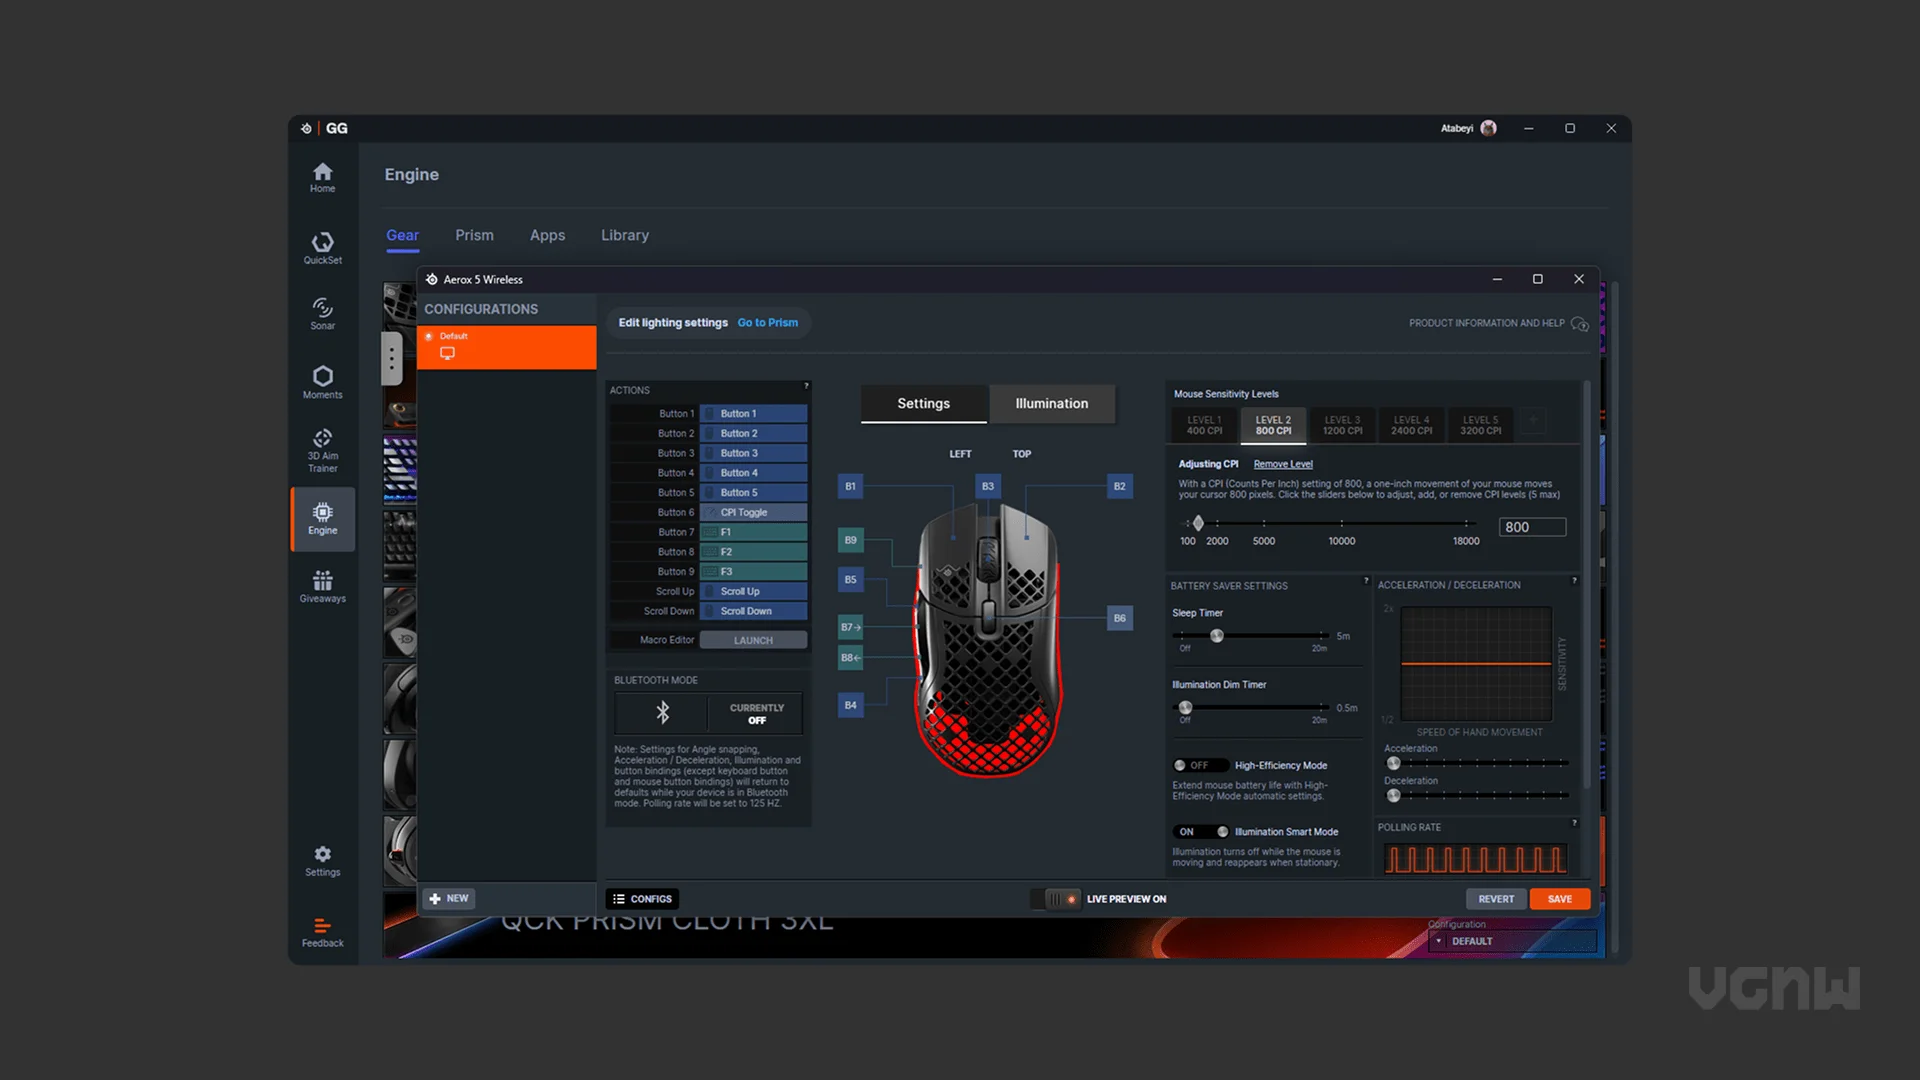Open the Sonar section in the sidebar

click(322, 314)
